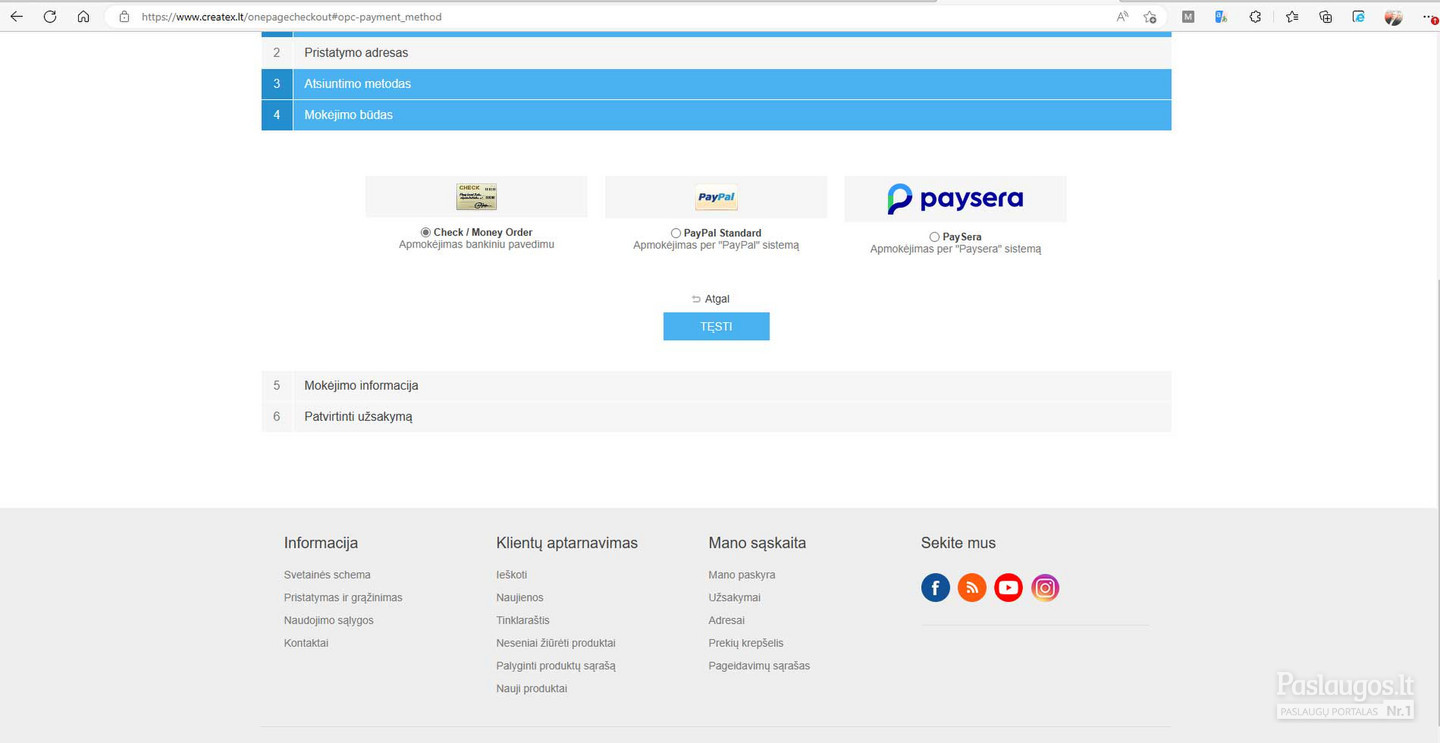The width and height of the screenshot is (1440, 743).
Task: Open the translate extension icon
Action: coord(1221,17)
